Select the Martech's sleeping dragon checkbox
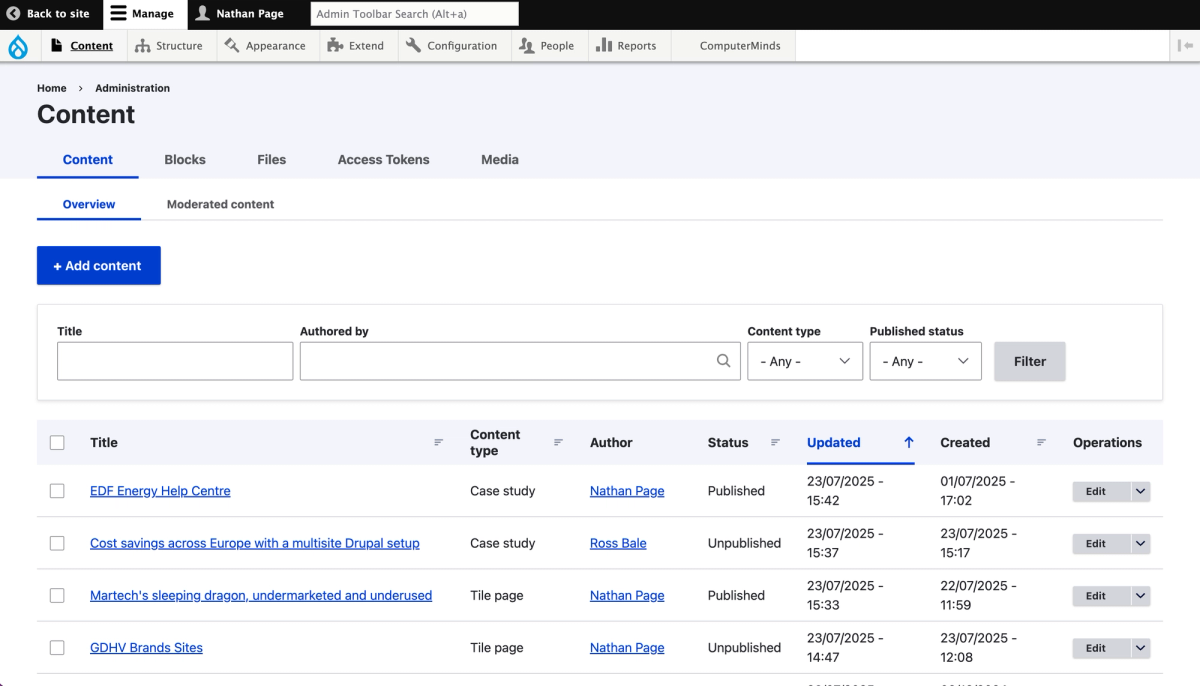The width and height of the screenshot is (1200, 686). click(x=57, y=595)
